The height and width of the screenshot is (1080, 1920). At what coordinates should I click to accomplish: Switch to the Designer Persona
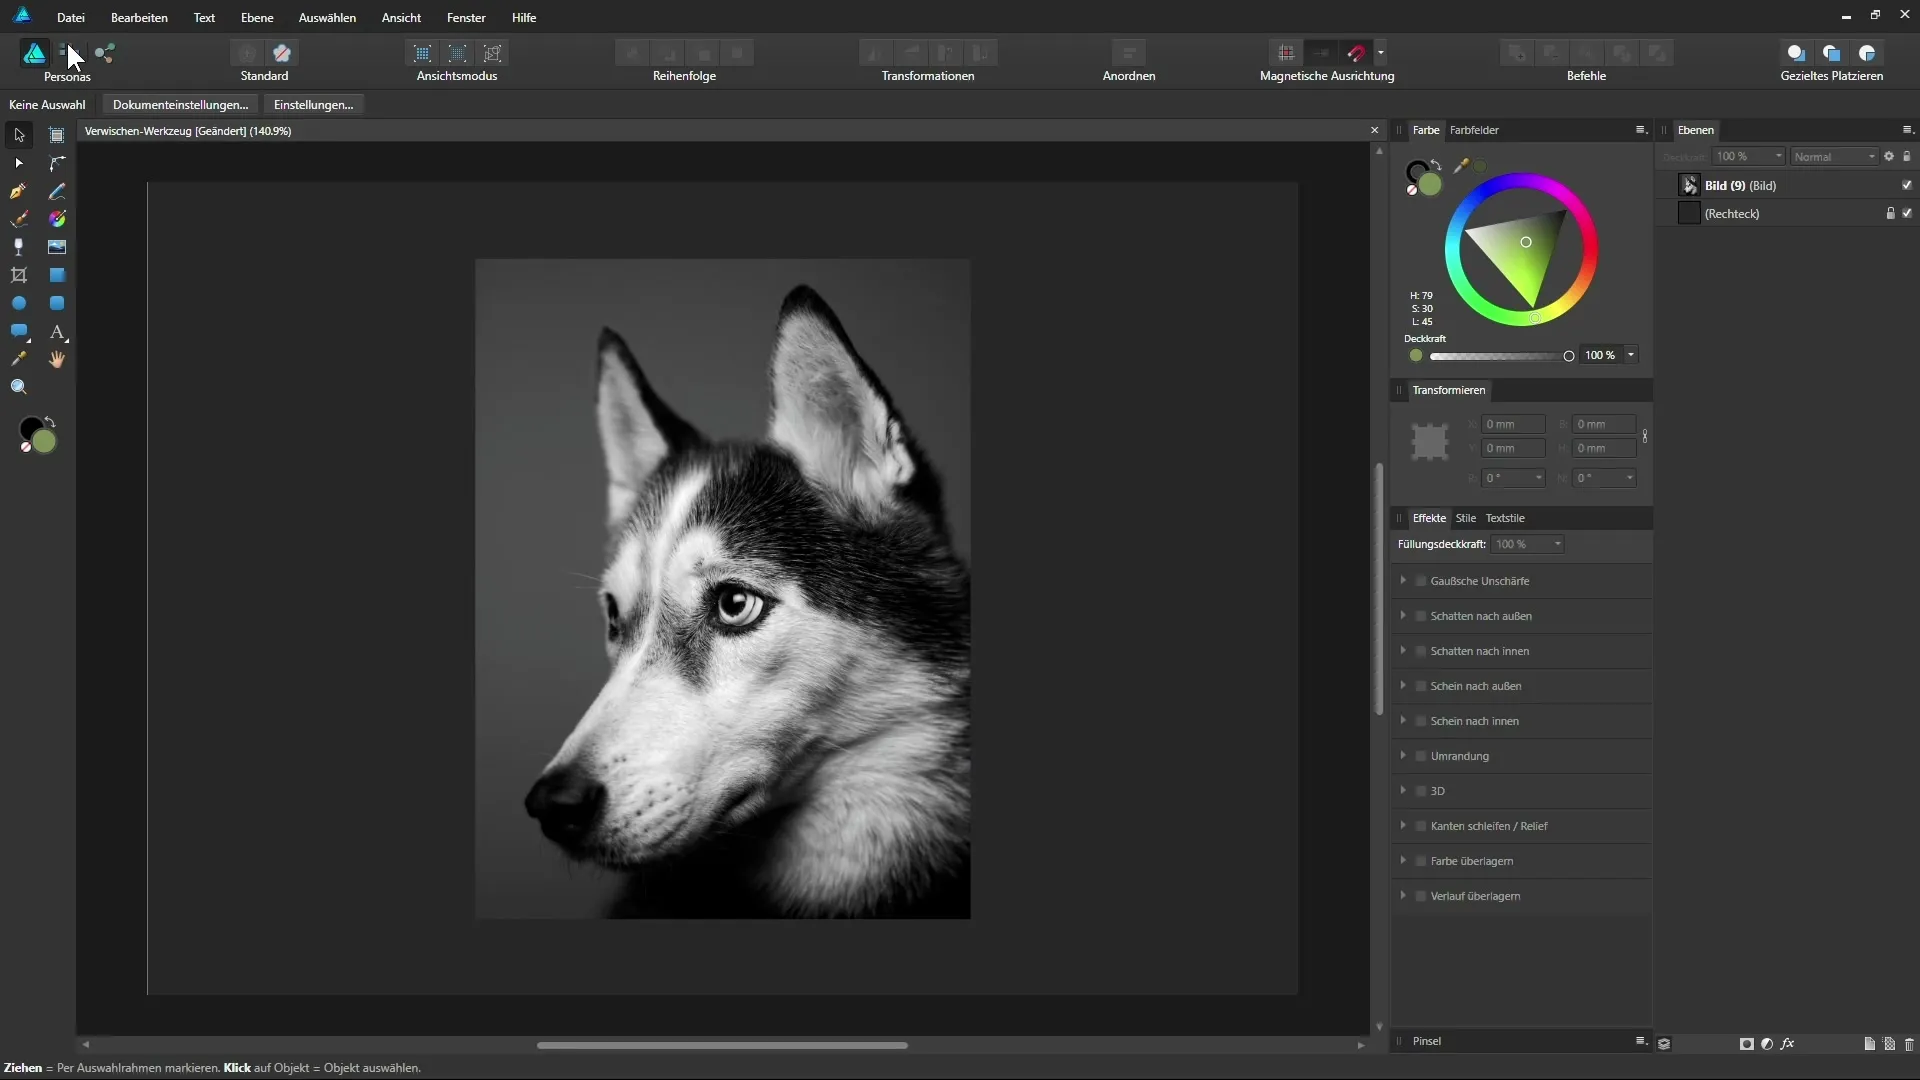point(34,53)
